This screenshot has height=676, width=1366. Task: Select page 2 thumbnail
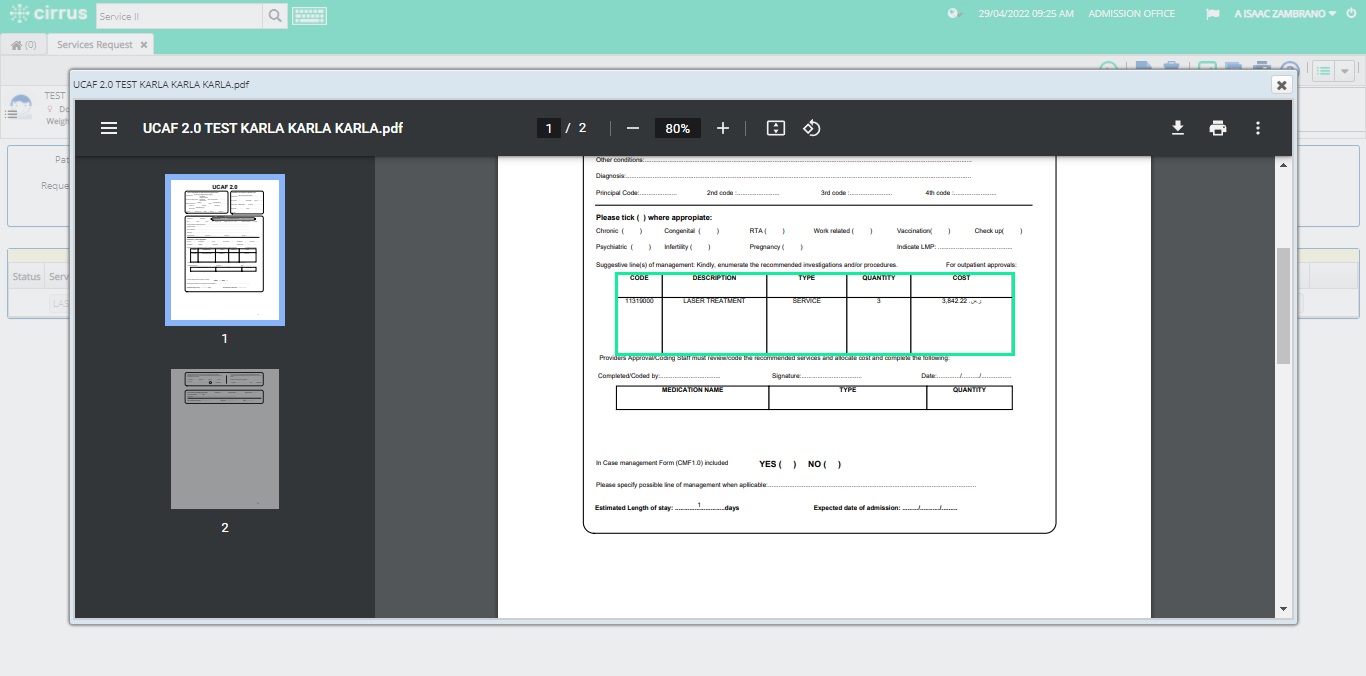tap(225, 439)
